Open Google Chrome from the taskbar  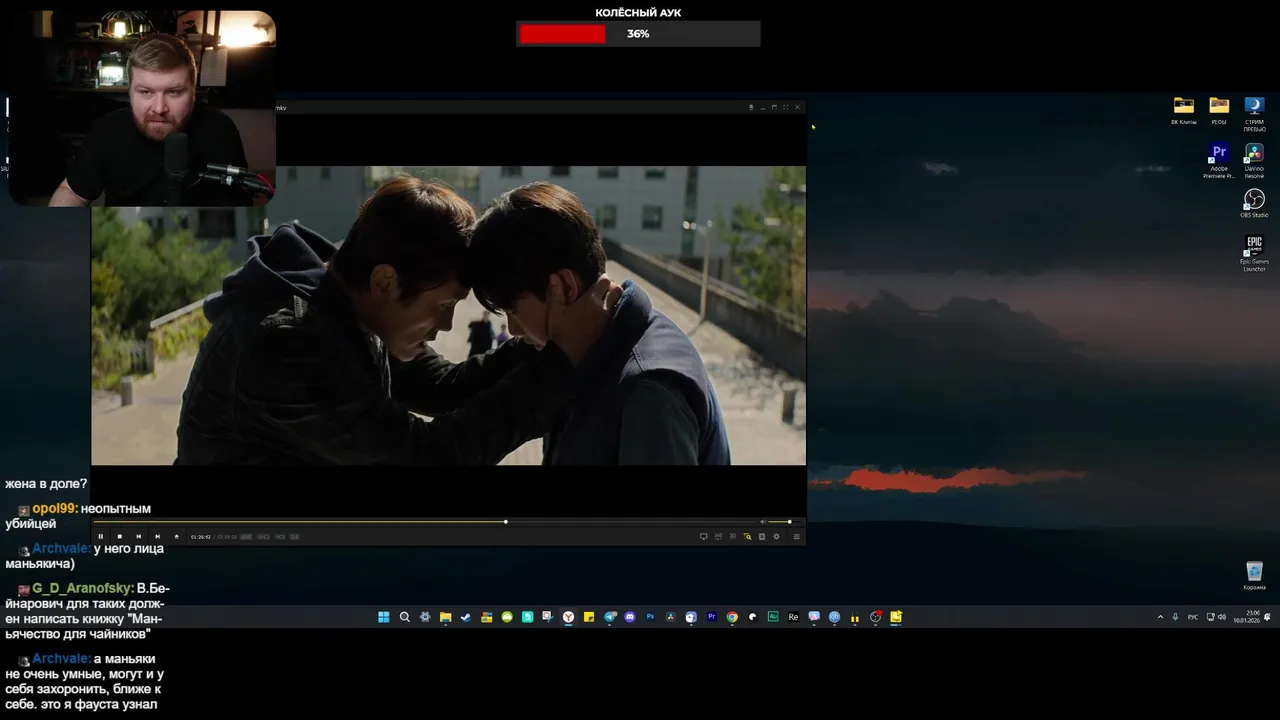(732, 617)
